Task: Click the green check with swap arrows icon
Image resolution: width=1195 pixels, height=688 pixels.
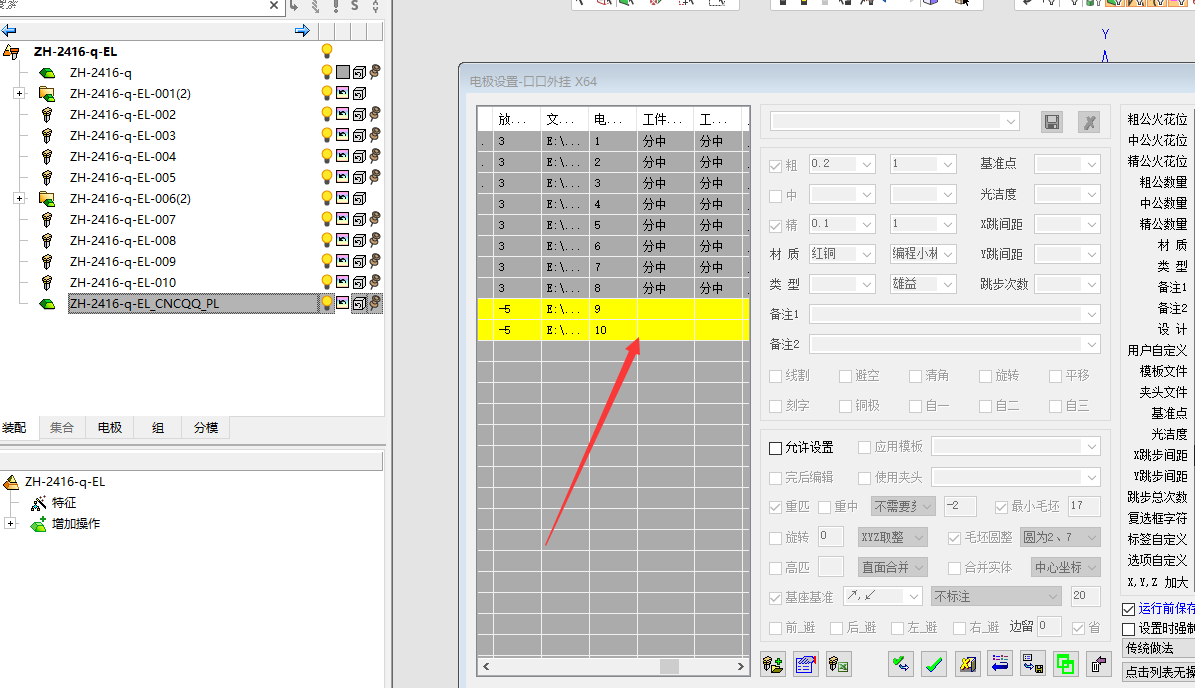Action: [x=901, y=664]
